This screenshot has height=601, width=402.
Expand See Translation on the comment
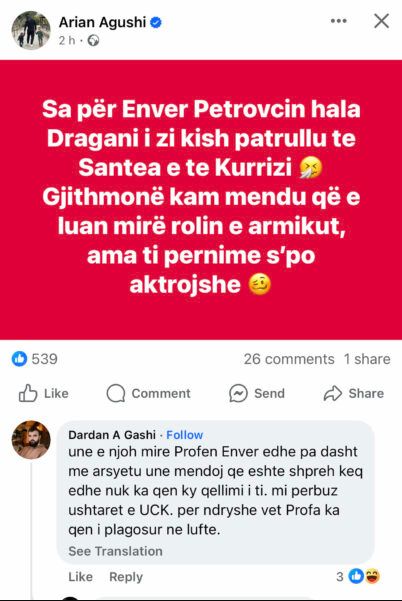[x=115, y=551]
